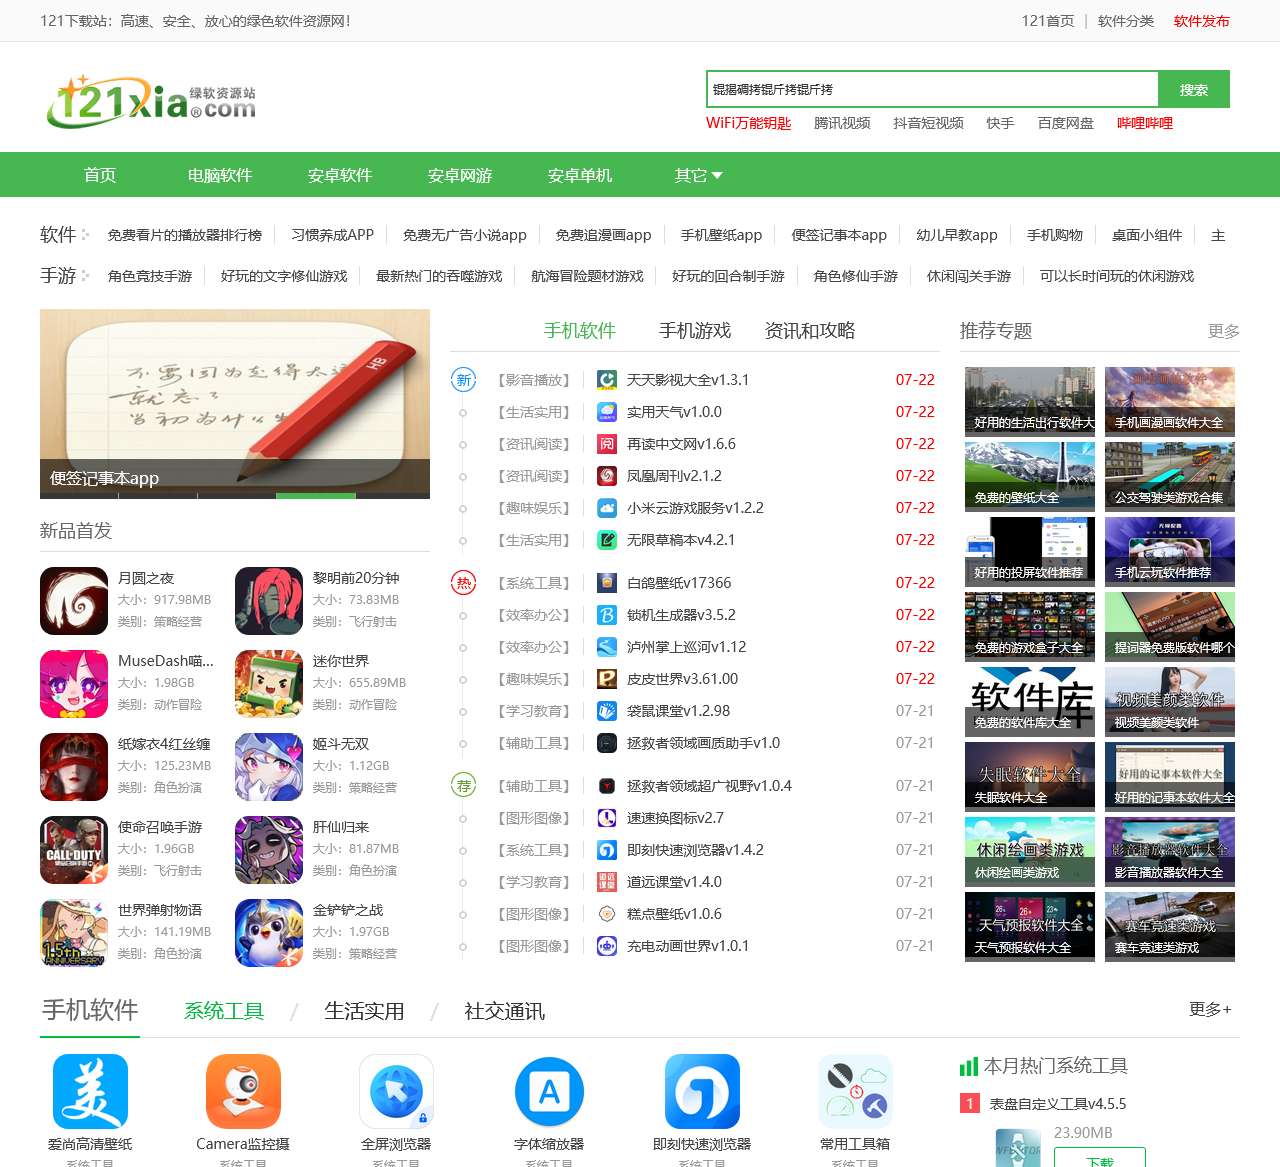Open the 常用工具箱 app icon

pos(855,1091)
